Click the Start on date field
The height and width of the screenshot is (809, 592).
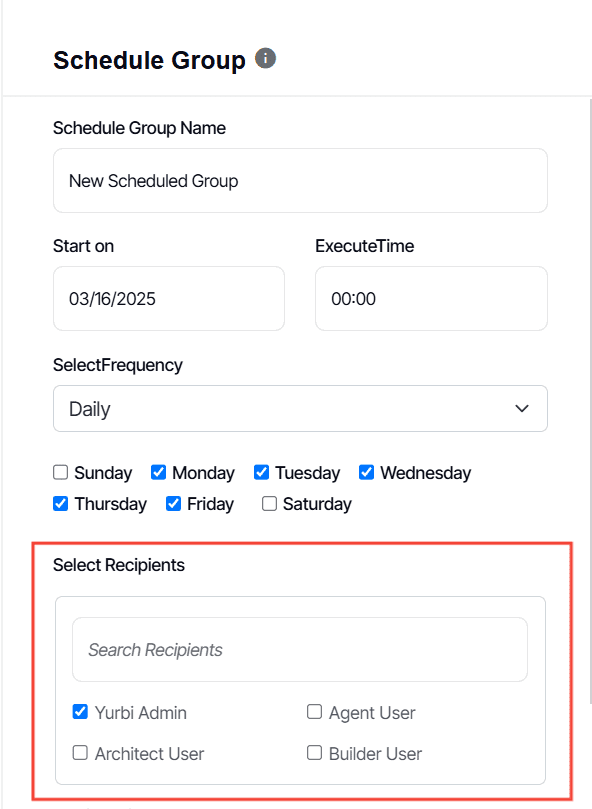tap(168, 298)
